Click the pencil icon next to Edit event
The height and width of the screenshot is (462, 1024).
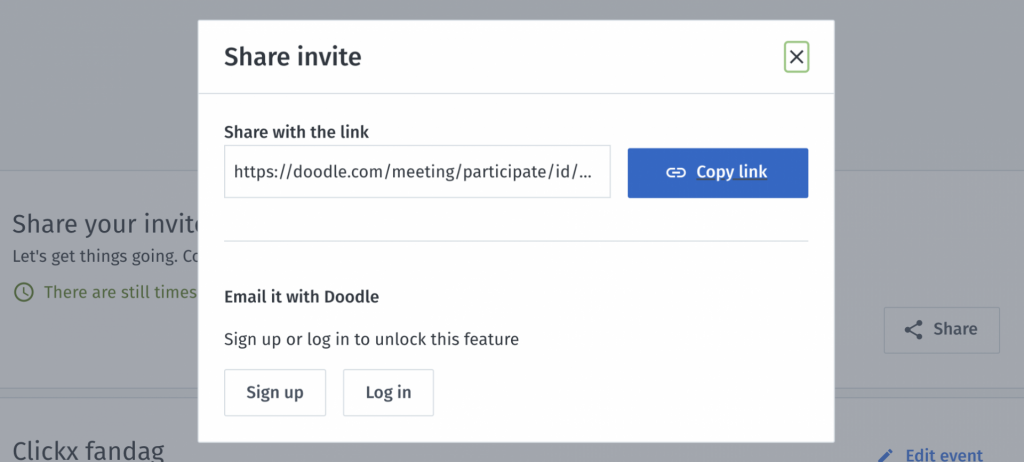click(885, 455)
